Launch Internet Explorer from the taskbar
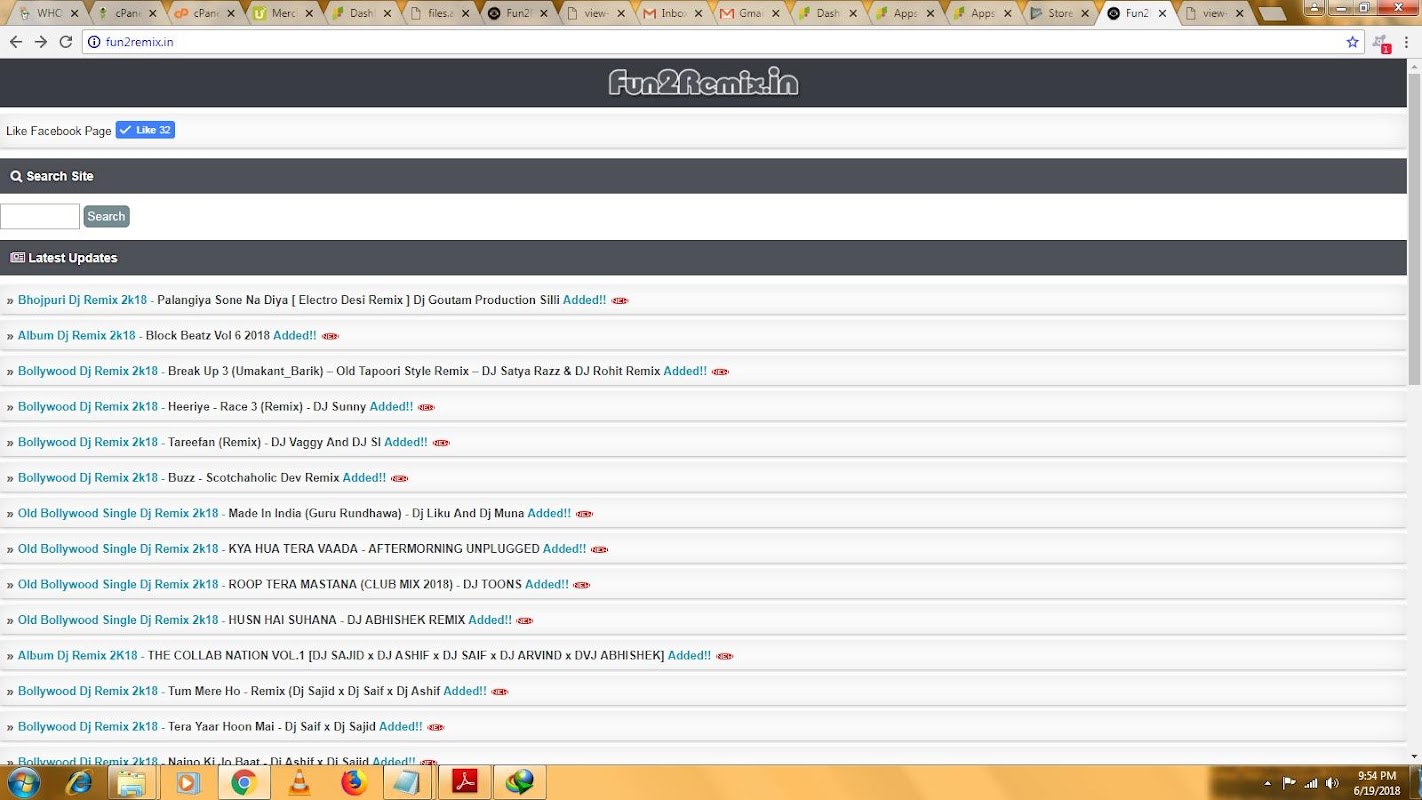 [79, 782]
